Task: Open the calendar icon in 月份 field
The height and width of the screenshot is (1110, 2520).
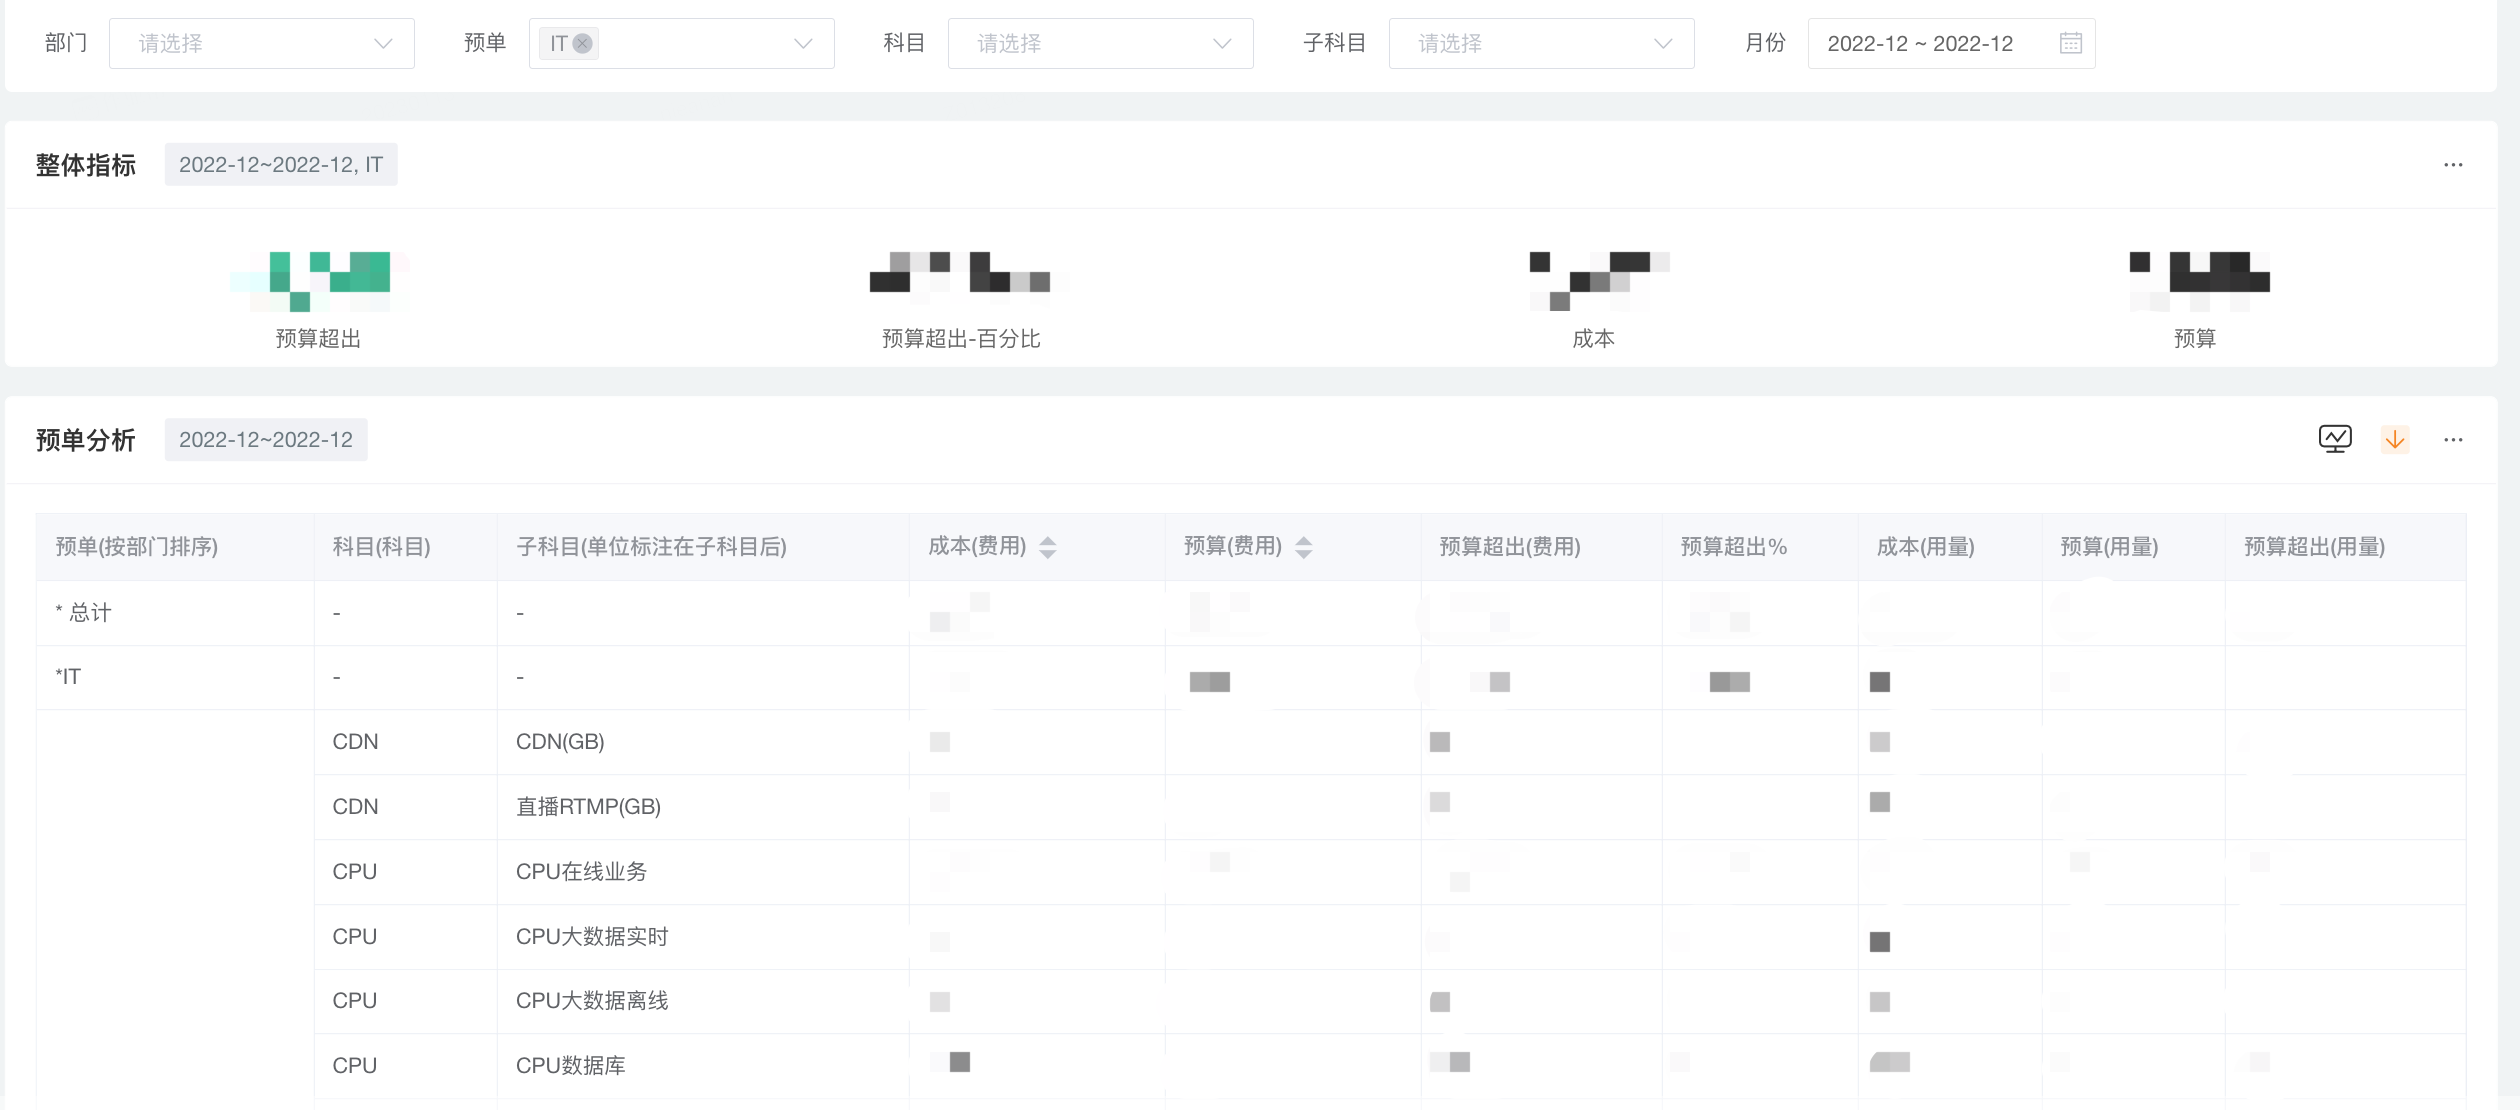Action: (2070, 43)
